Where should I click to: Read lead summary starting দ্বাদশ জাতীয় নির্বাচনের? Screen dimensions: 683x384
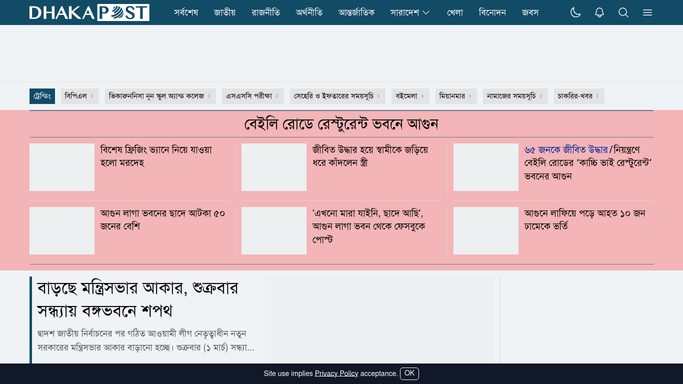[x=145, y=340]
